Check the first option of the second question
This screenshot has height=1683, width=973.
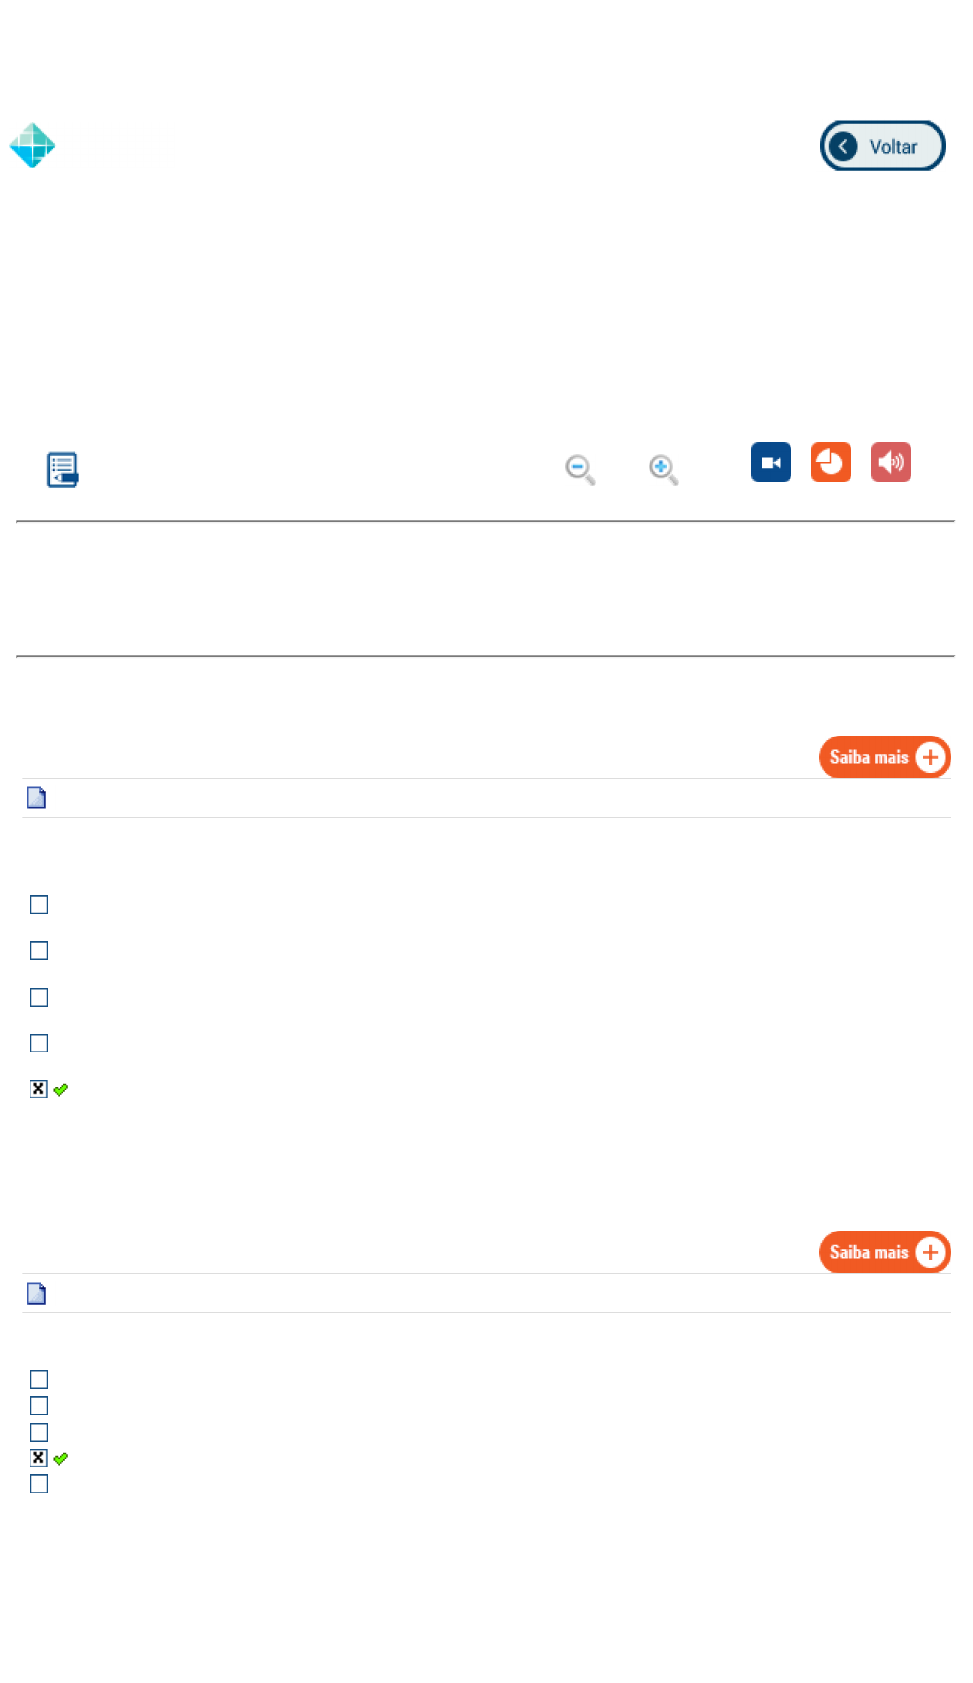pos(39,1380)
